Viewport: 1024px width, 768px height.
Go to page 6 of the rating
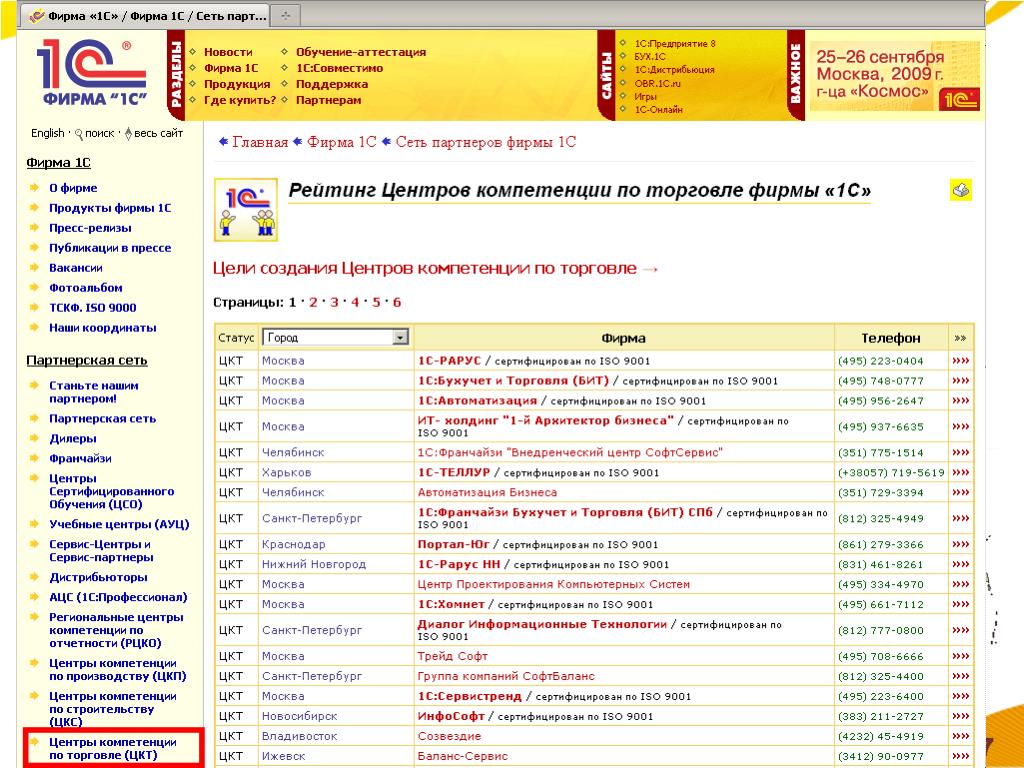click(396, 302)
